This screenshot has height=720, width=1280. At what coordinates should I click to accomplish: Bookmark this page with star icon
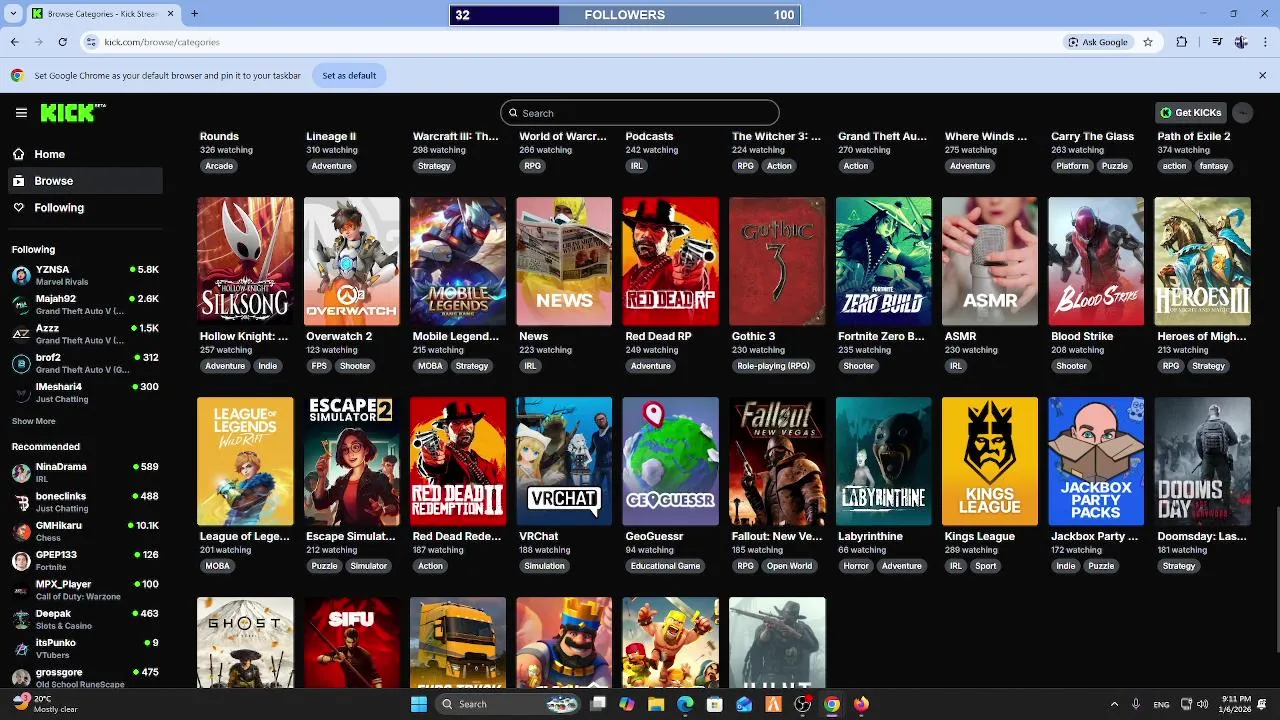(1148, 42)
